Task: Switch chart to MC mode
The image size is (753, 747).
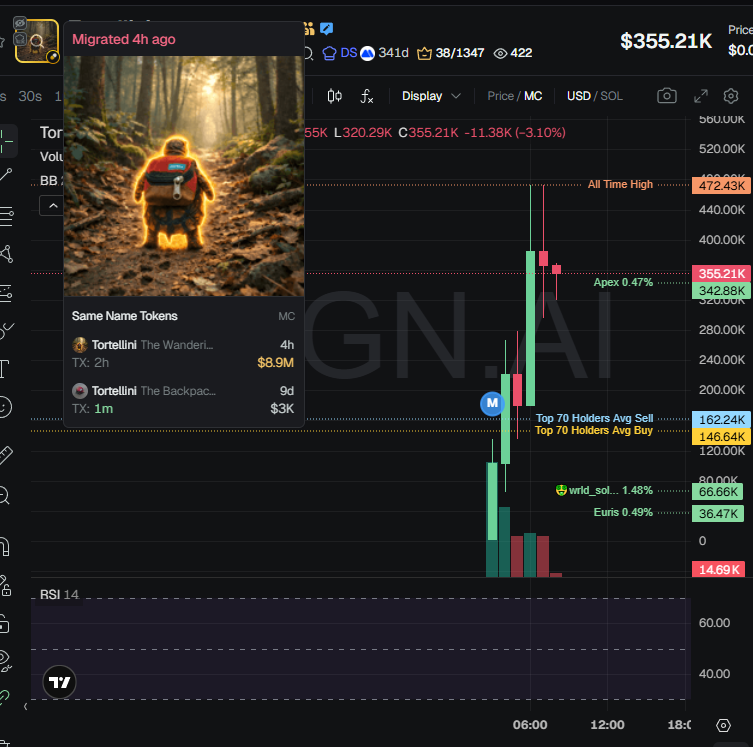Action: coord(533,96)
